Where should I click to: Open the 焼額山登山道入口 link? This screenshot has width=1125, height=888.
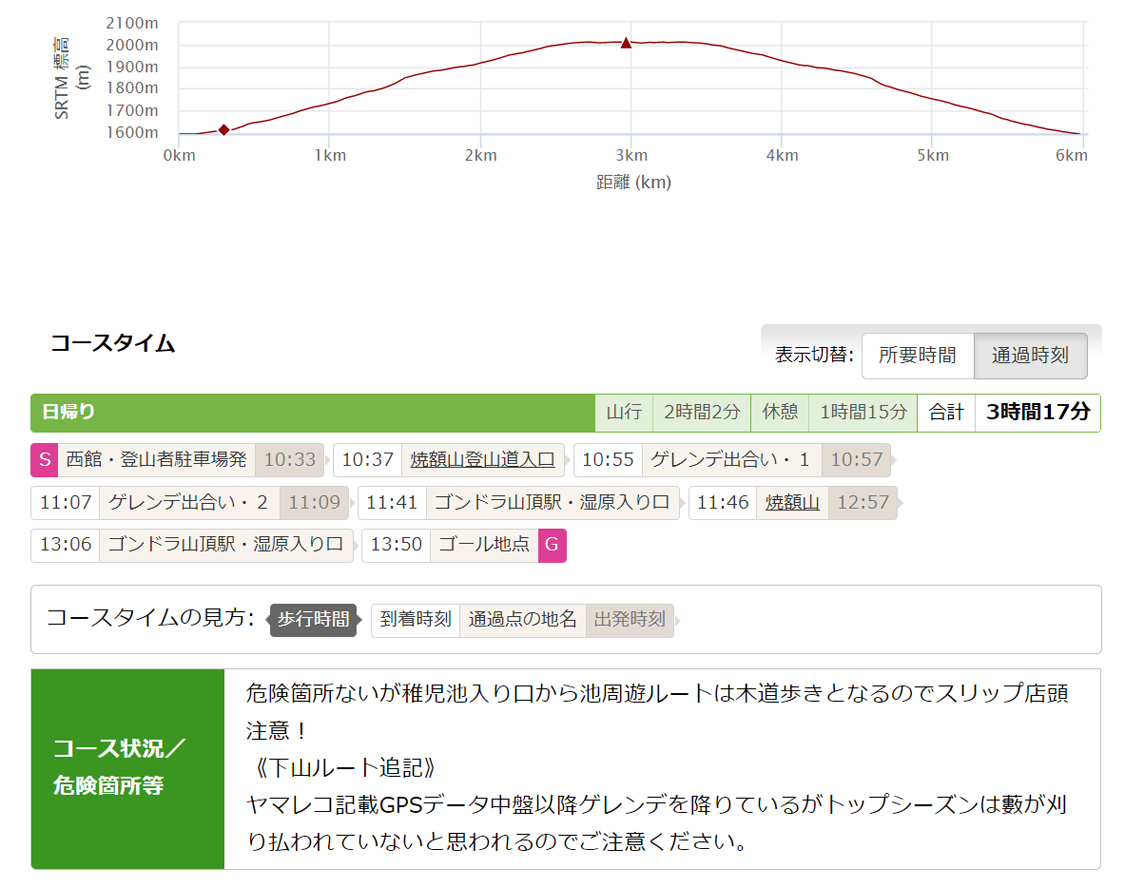pyautogui.click(x=482, y=460)
